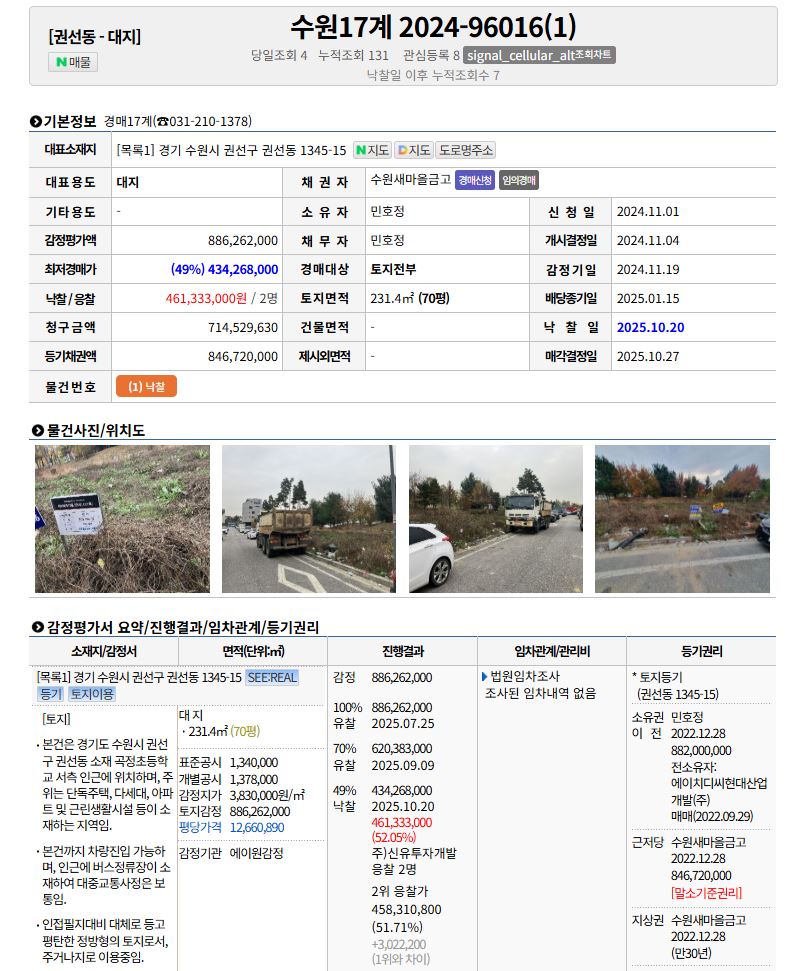Click the 임의경매 badge
806x971 pixels.
pos(519,181)
